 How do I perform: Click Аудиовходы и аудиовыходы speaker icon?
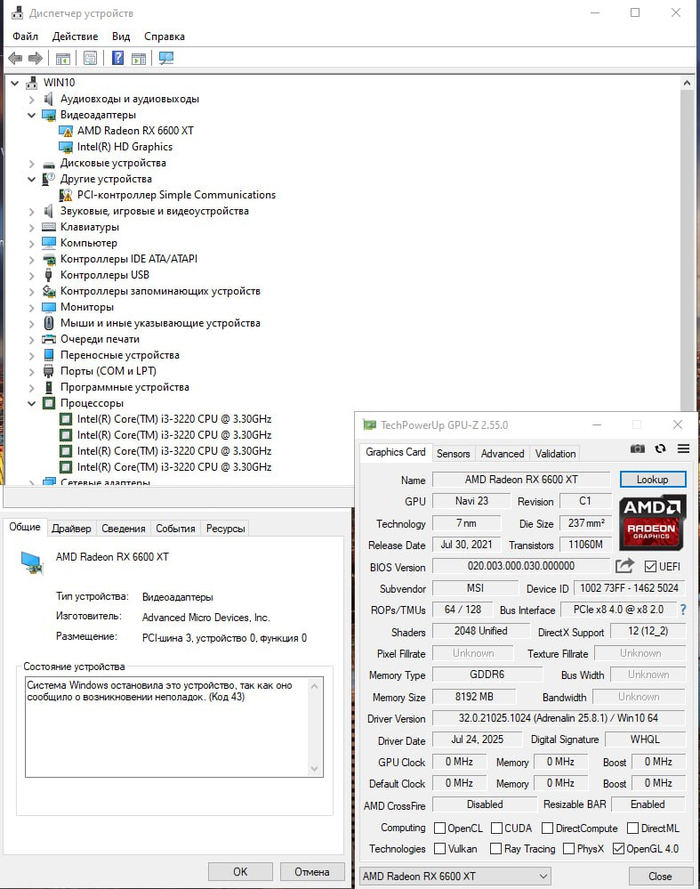(x=49, y=99)
